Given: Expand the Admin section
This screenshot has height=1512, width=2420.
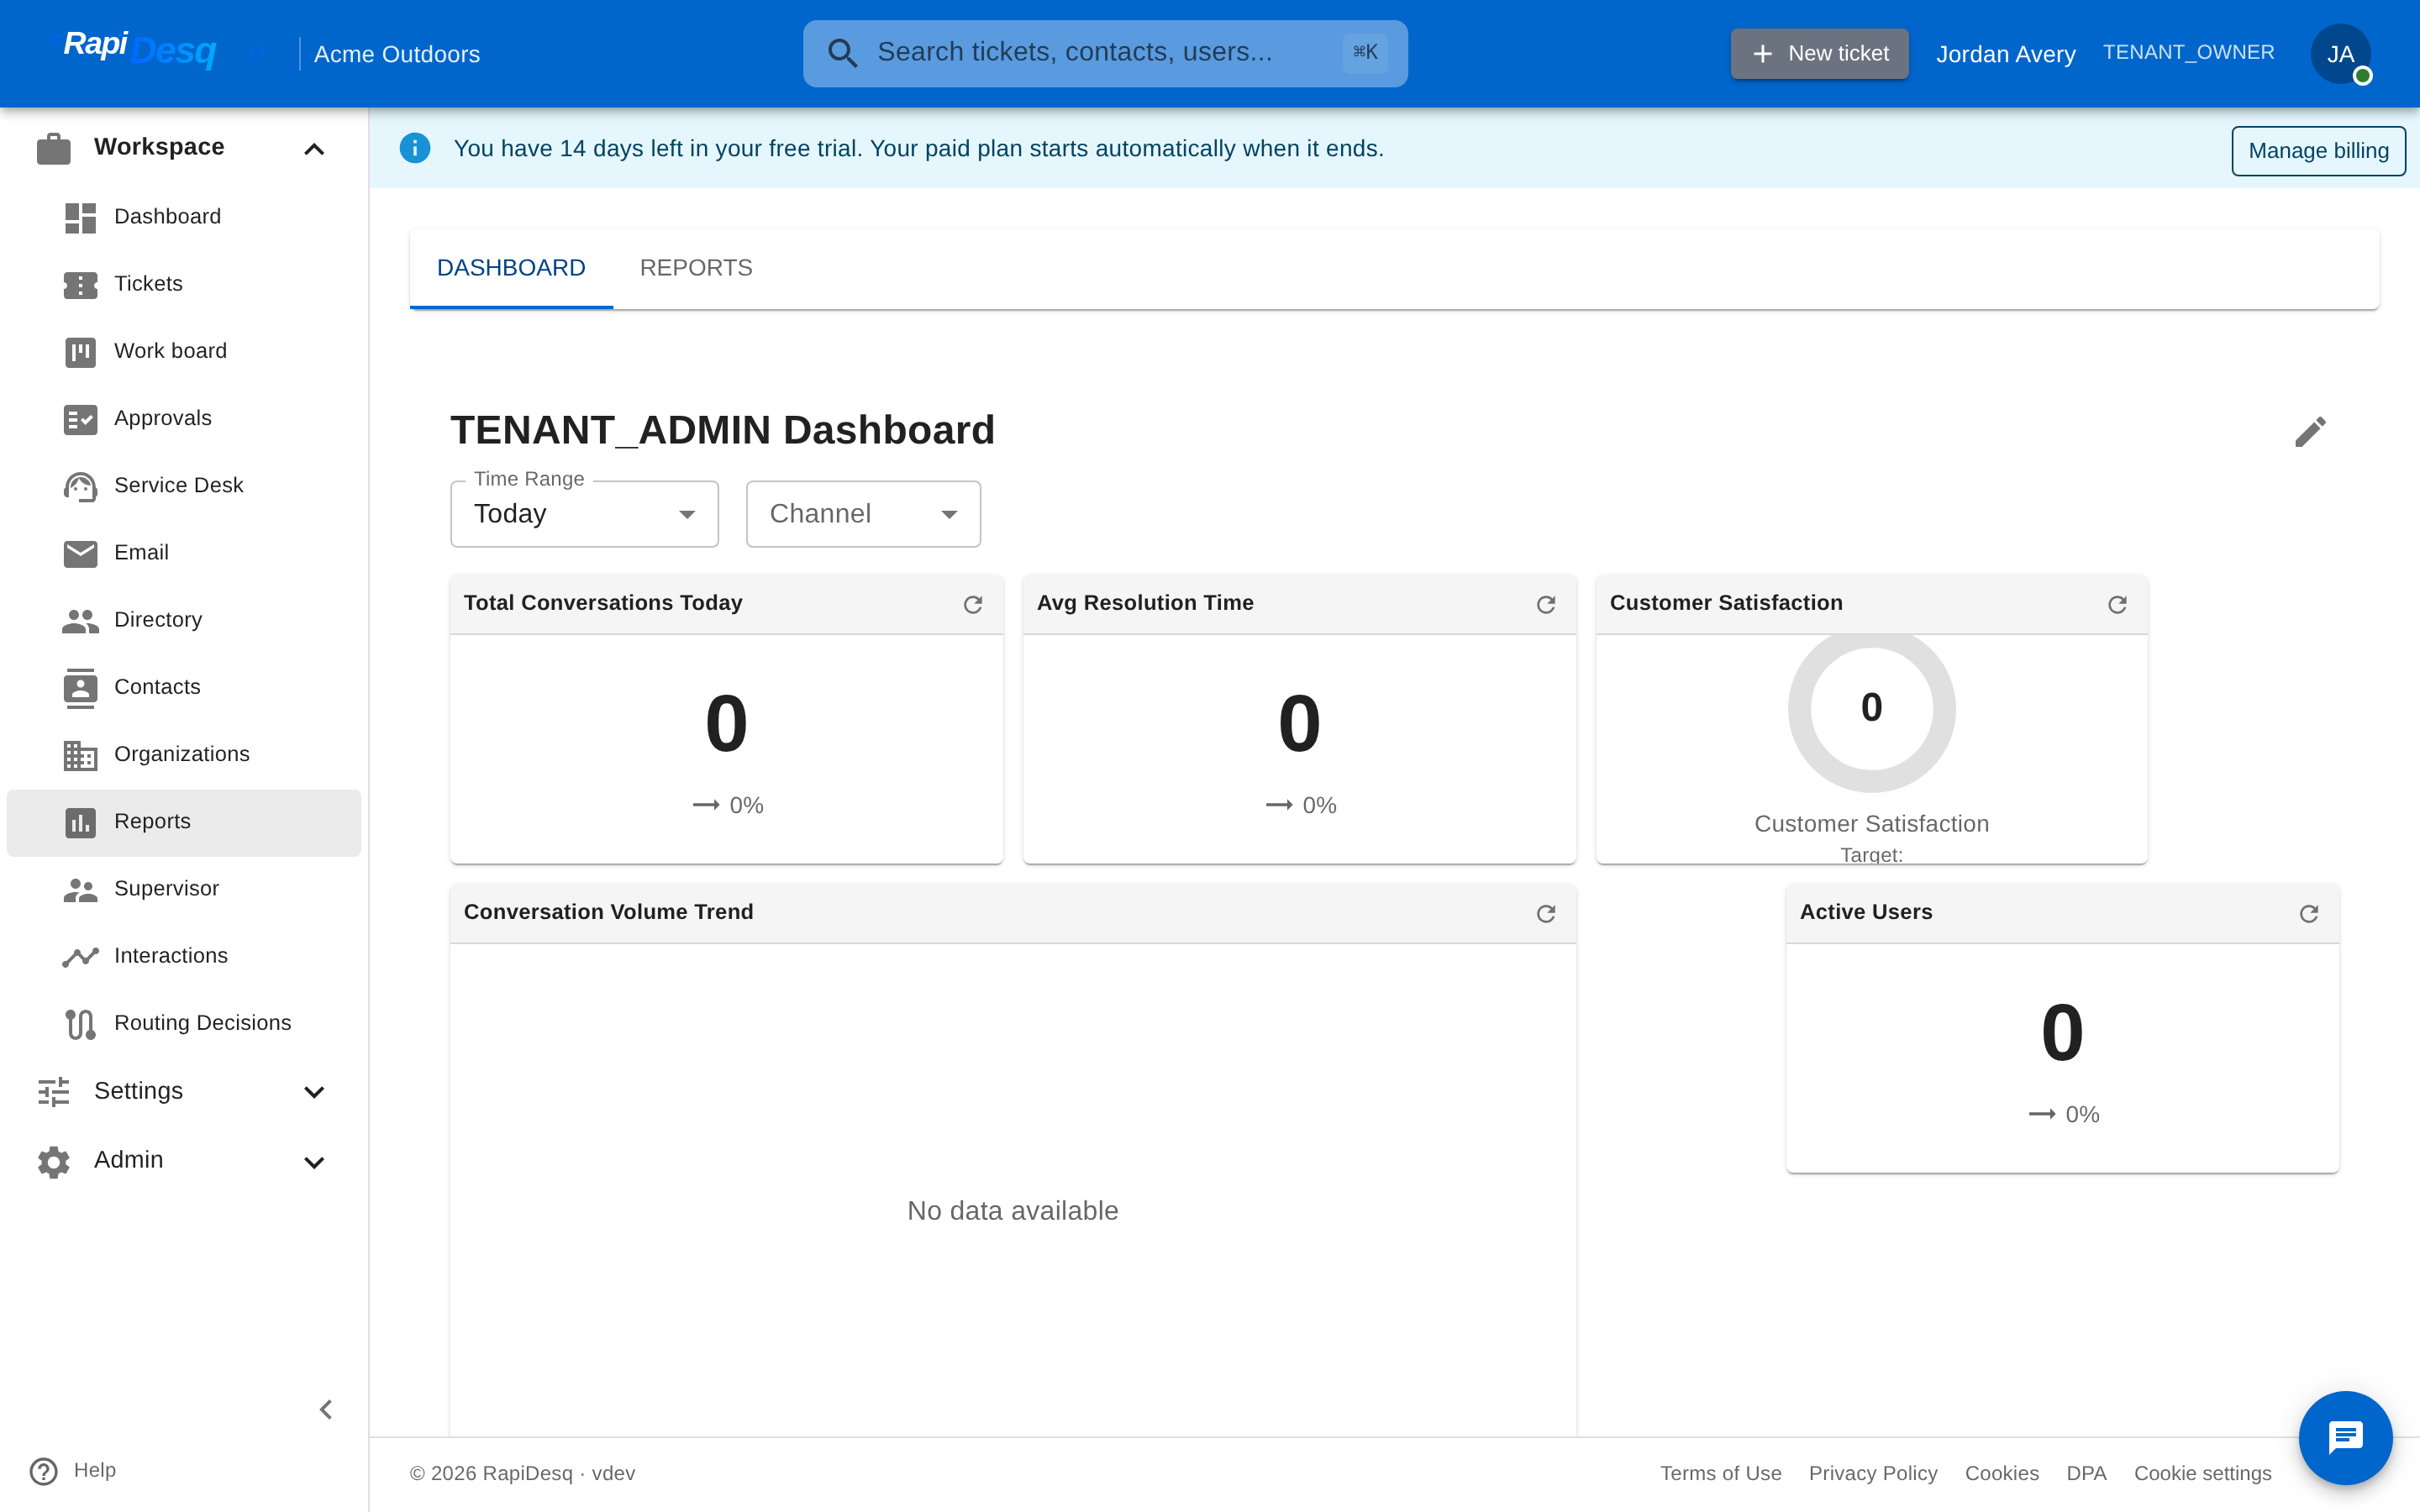Looking at the screenshot, I should [x=184, y=1160].
